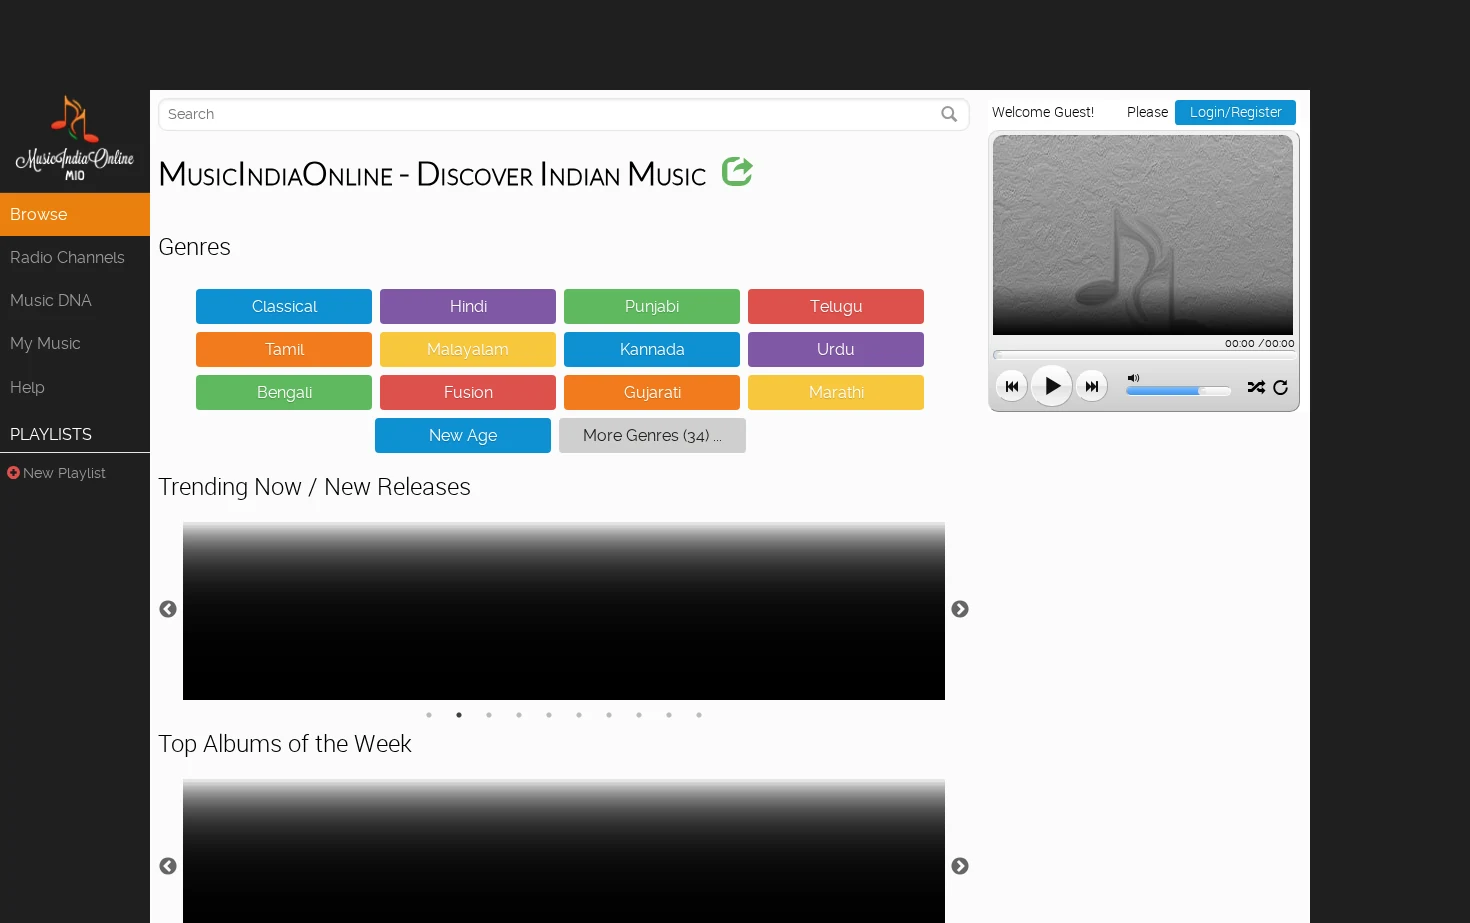Create a New Playlist

coord(64,473)
